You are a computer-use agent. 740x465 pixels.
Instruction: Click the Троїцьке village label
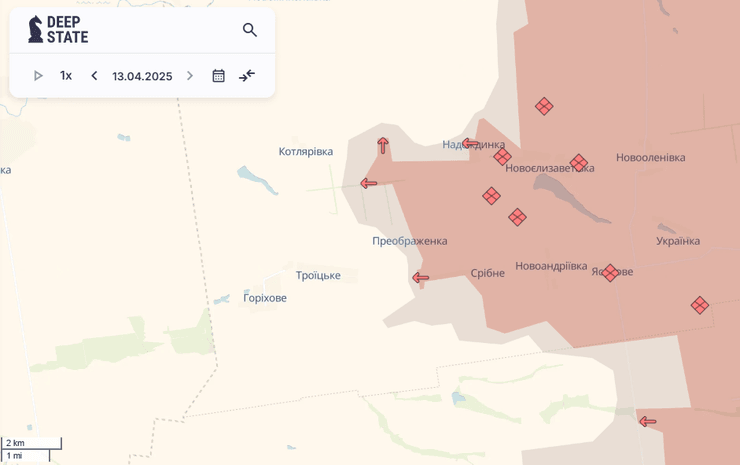tap(318, 276)
